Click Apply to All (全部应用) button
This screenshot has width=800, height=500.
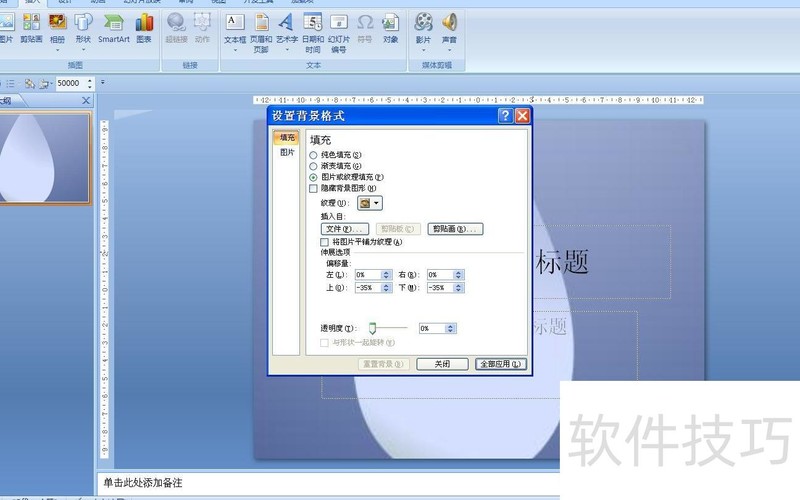point(501,364)
